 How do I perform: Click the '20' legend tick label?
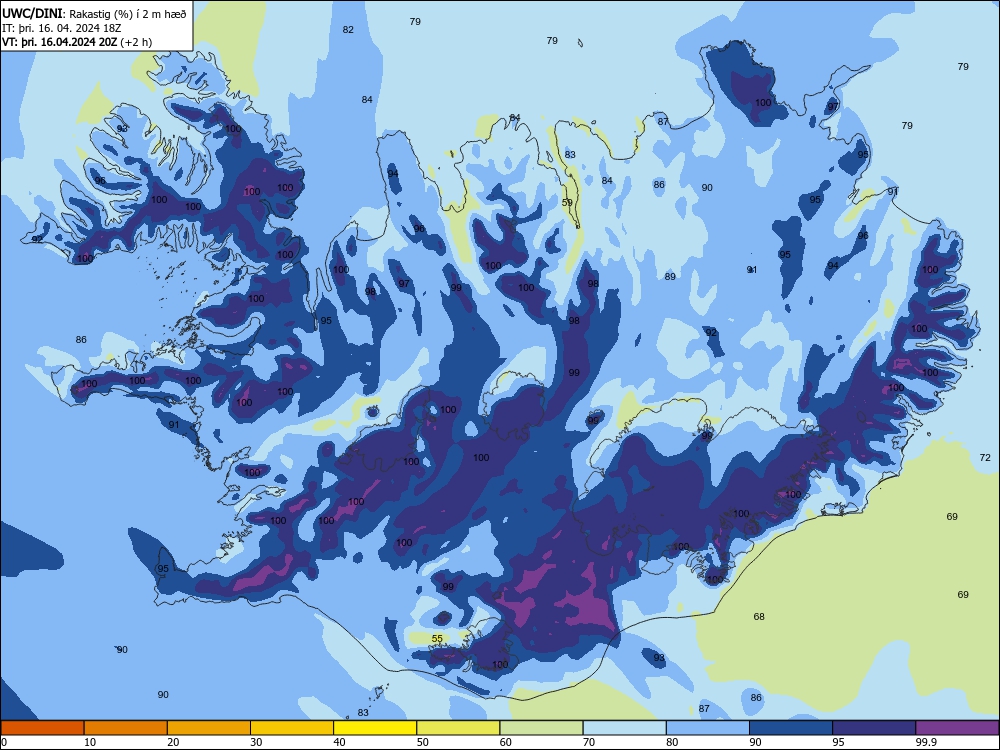click(173, 742)
